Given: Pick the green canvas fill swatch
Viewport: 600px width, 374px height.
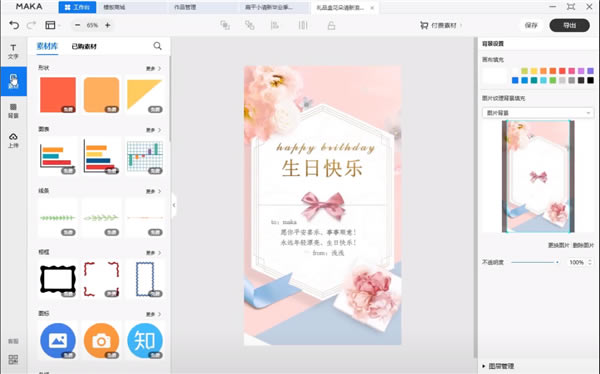Looking at the screenshot, I should [553, 80].
